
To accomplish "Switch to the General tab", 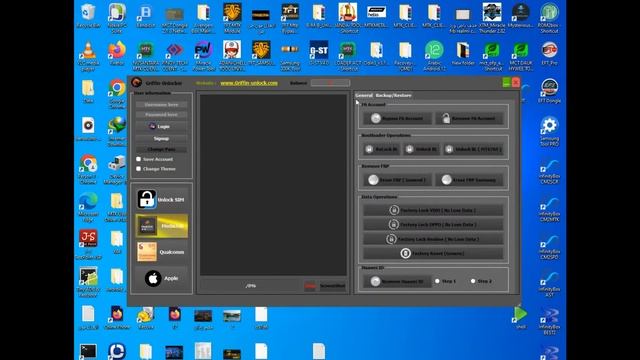I will [x=364, y=95].
